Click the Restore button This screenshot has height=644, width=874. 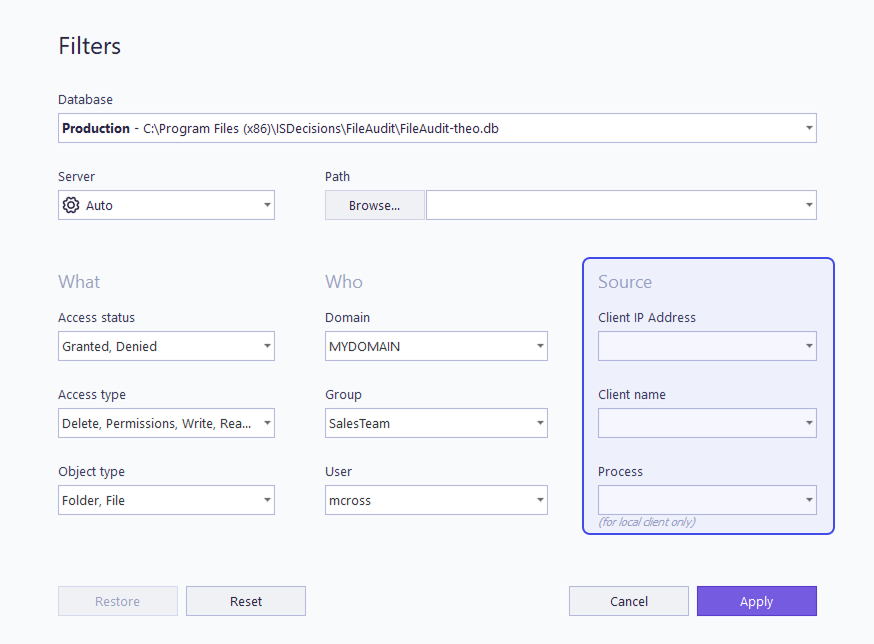click(118, 601)
